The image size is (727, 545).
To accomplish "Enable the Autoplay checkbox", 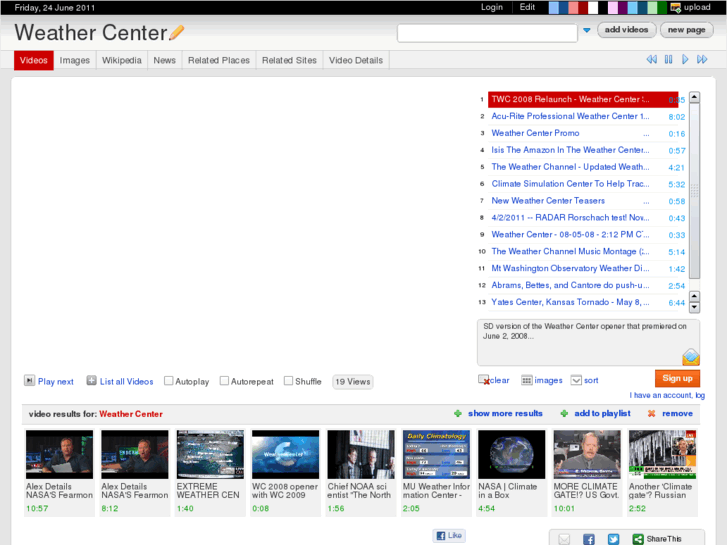I will coord(168,381).
